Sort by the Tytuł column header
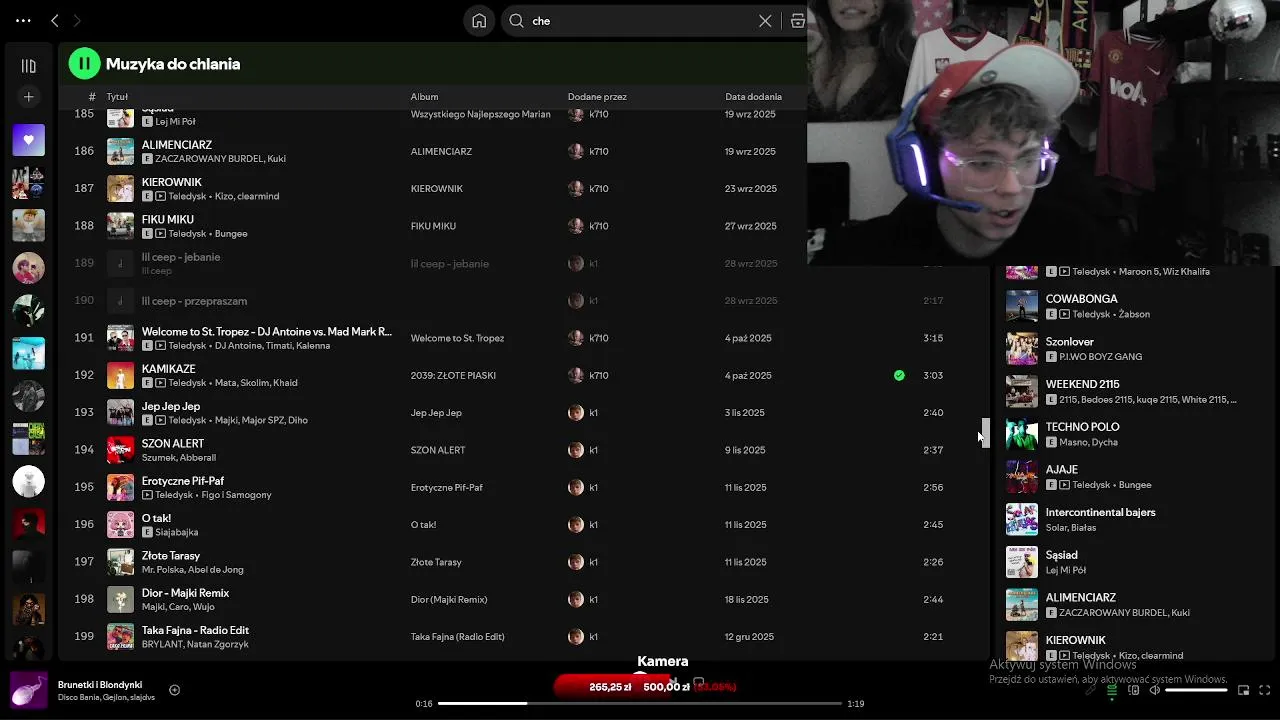 pyautogui.click(x=117, y=97)
